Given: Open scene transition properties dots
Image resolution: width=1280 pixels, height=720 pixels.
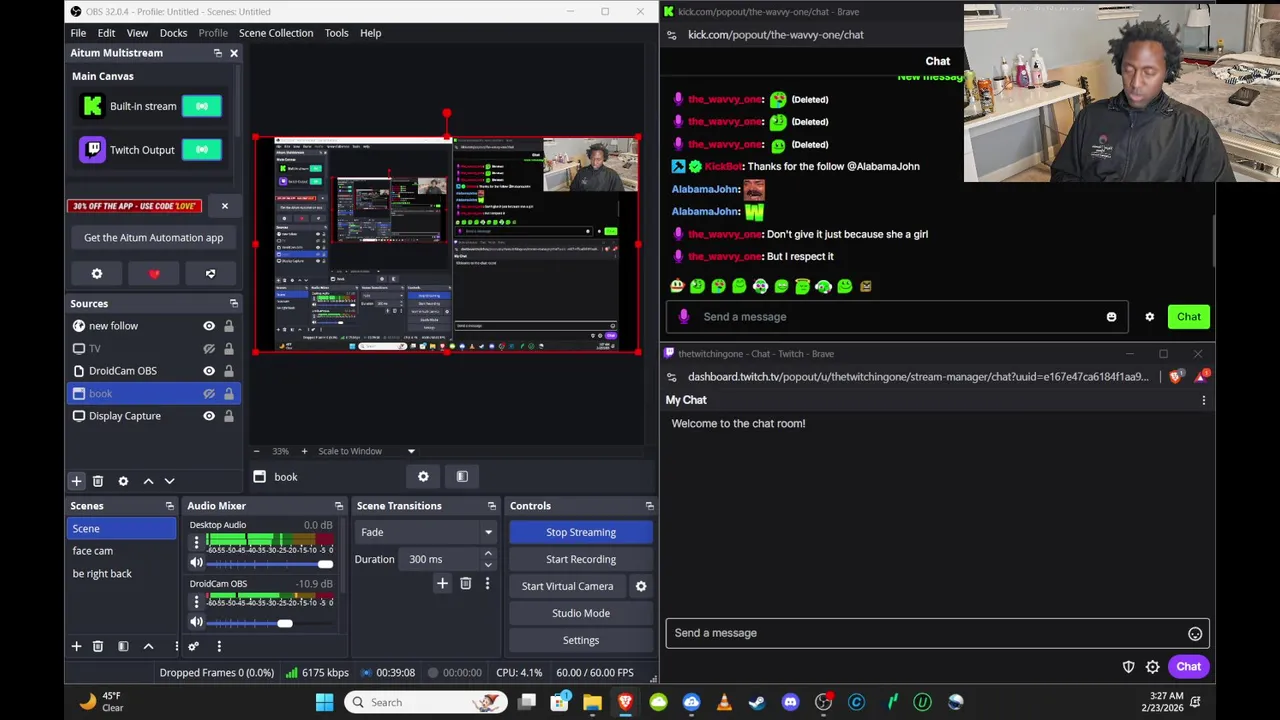Looking at the screenshot, I should pos(487,584).
